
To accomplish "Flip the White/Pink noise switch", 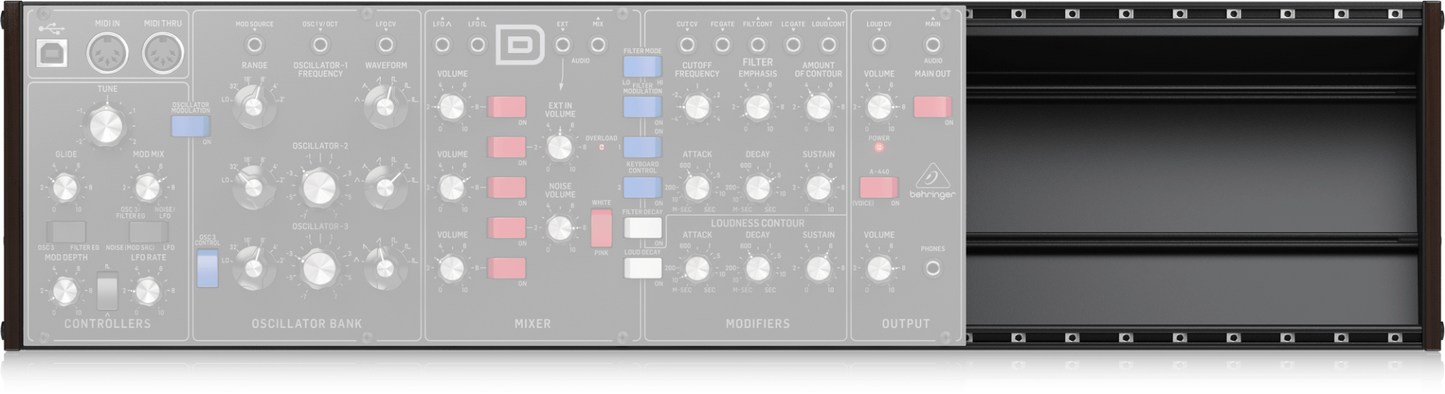I will tap(601, 229).
